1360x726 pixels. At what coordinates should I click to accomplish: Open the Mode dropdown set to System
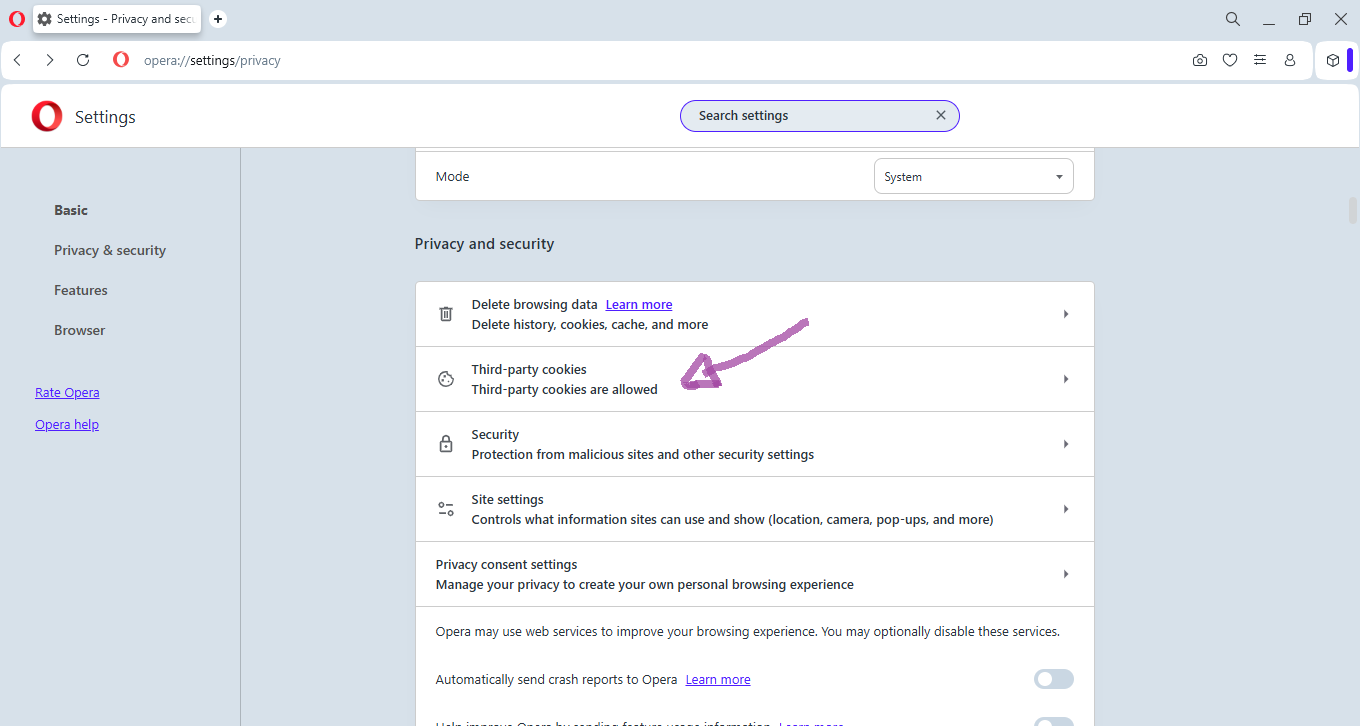[x=973, y=177]
